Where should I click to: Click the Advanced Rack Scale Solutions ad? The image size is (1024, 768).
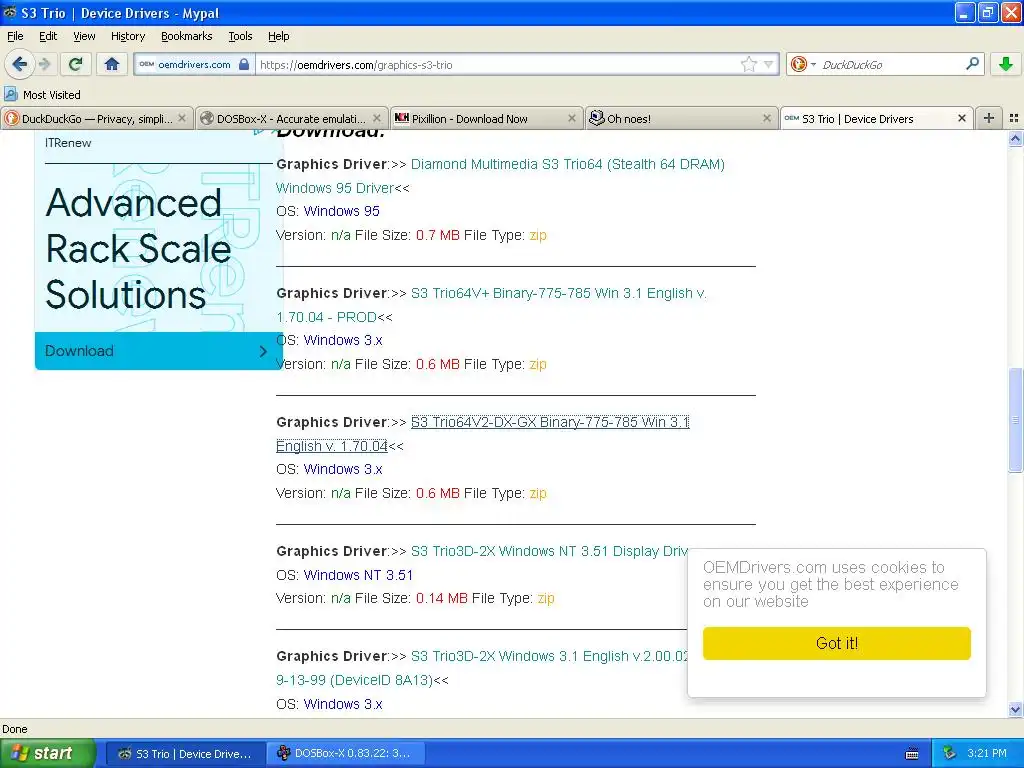tap(138, 249)
